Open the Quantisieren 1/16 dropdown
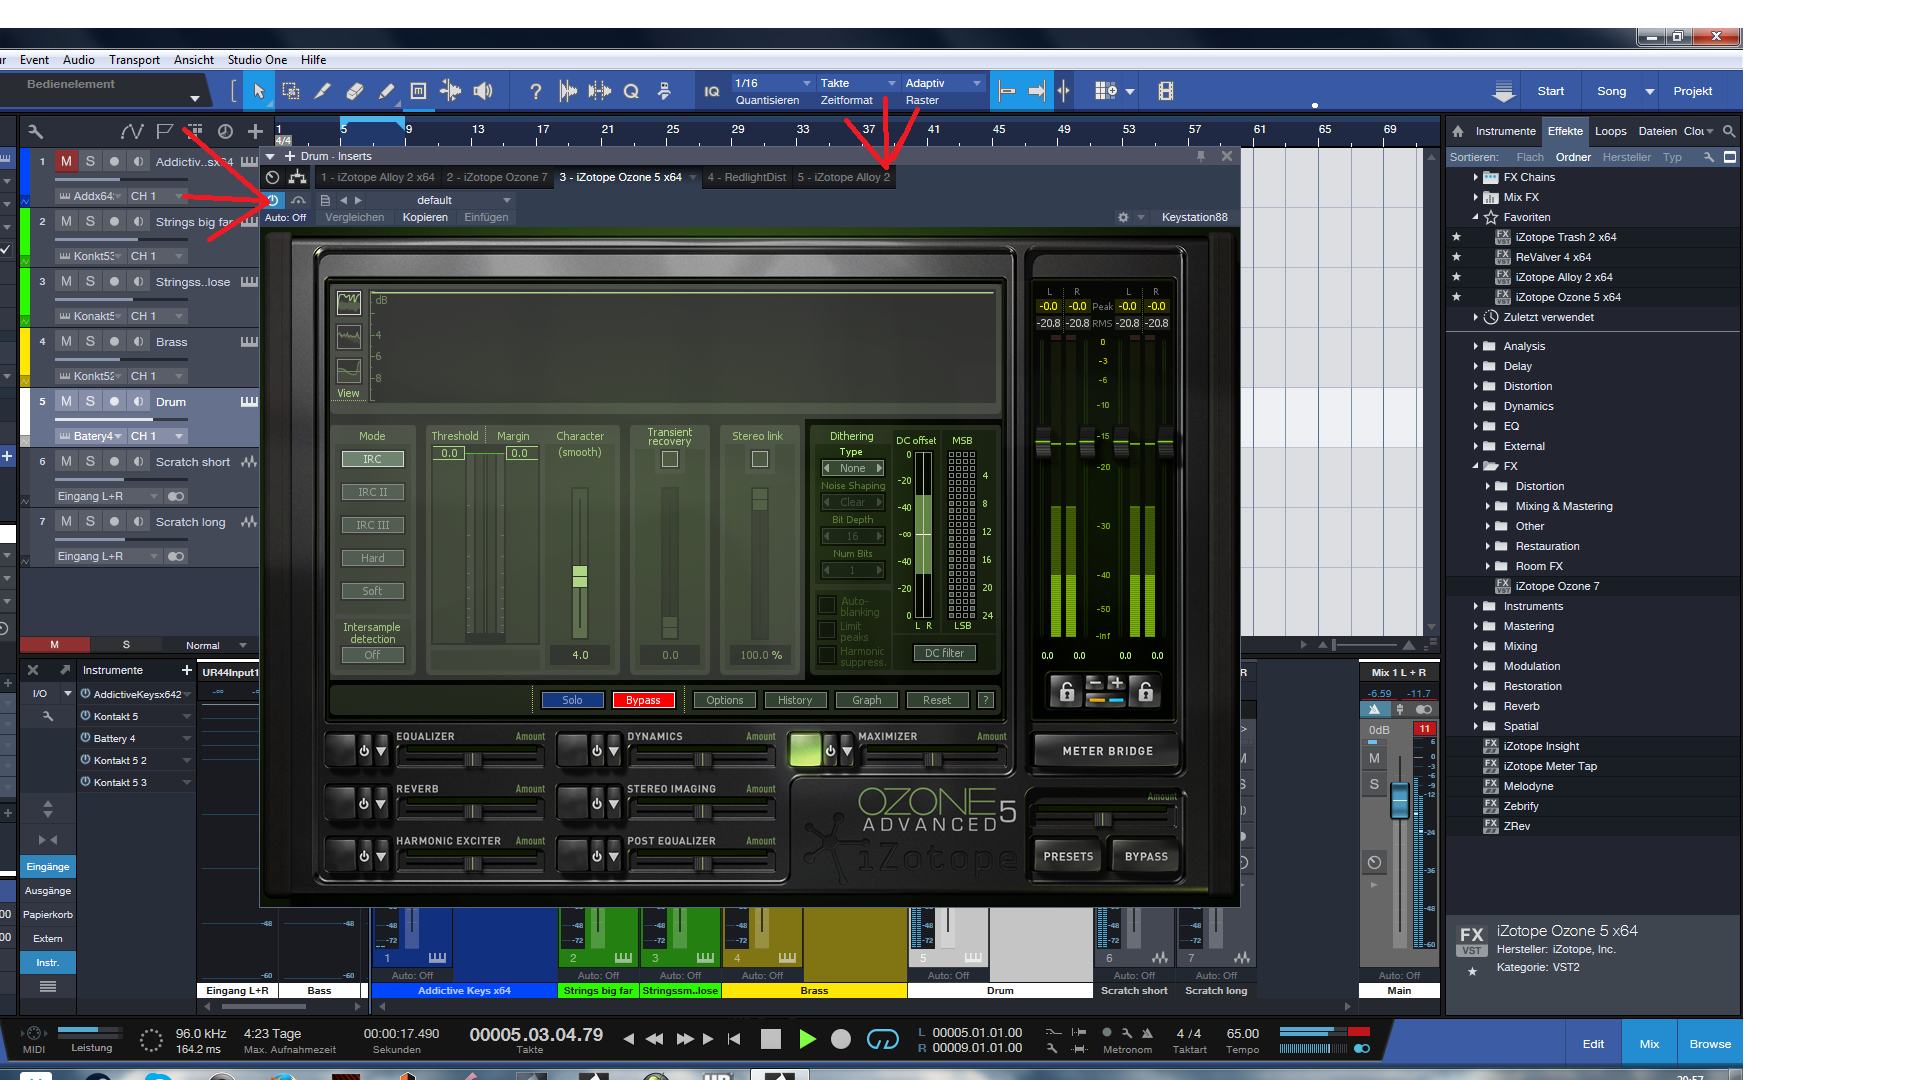This screenshot has height=1080, width=1920. tap(772, 83)
